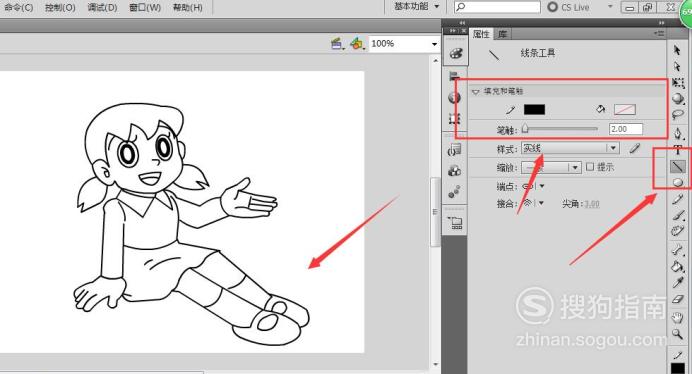This screenshot has width=692, height=374.
Task: Open the 缩放 scale dropdown
Action: click(x=551, y=167)
